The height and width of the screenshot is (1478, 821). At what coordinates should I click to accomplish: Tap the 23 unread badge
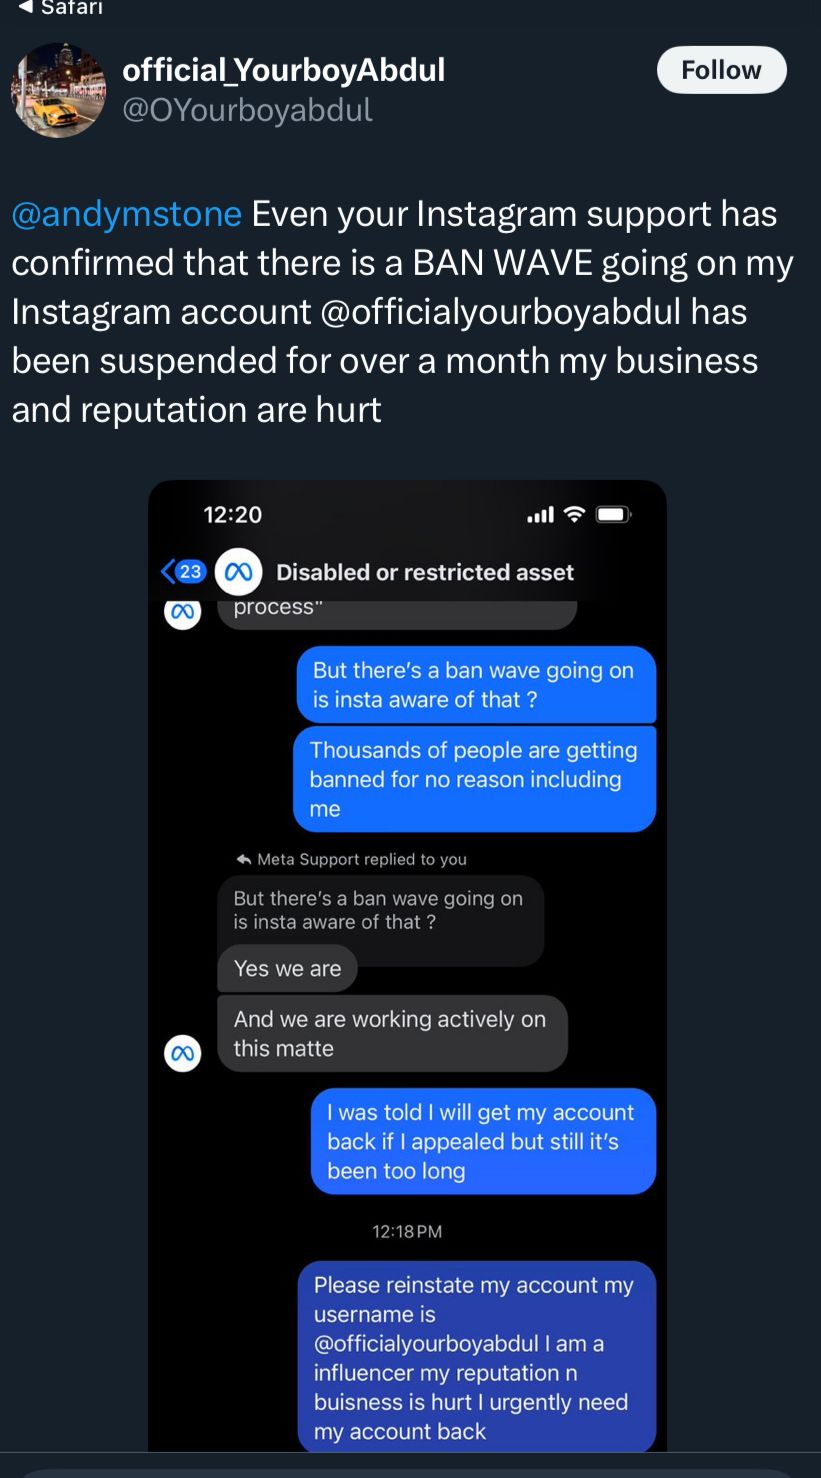pos(190,572)
